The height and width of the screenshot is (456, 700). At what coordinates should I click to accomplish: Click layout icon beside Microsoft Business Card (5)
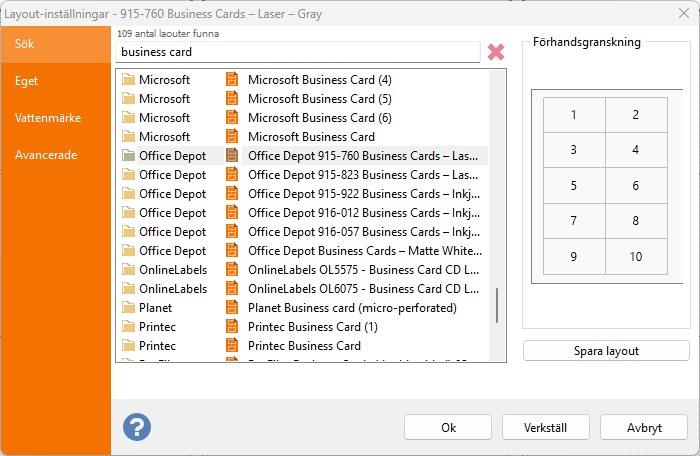point(232,98)
